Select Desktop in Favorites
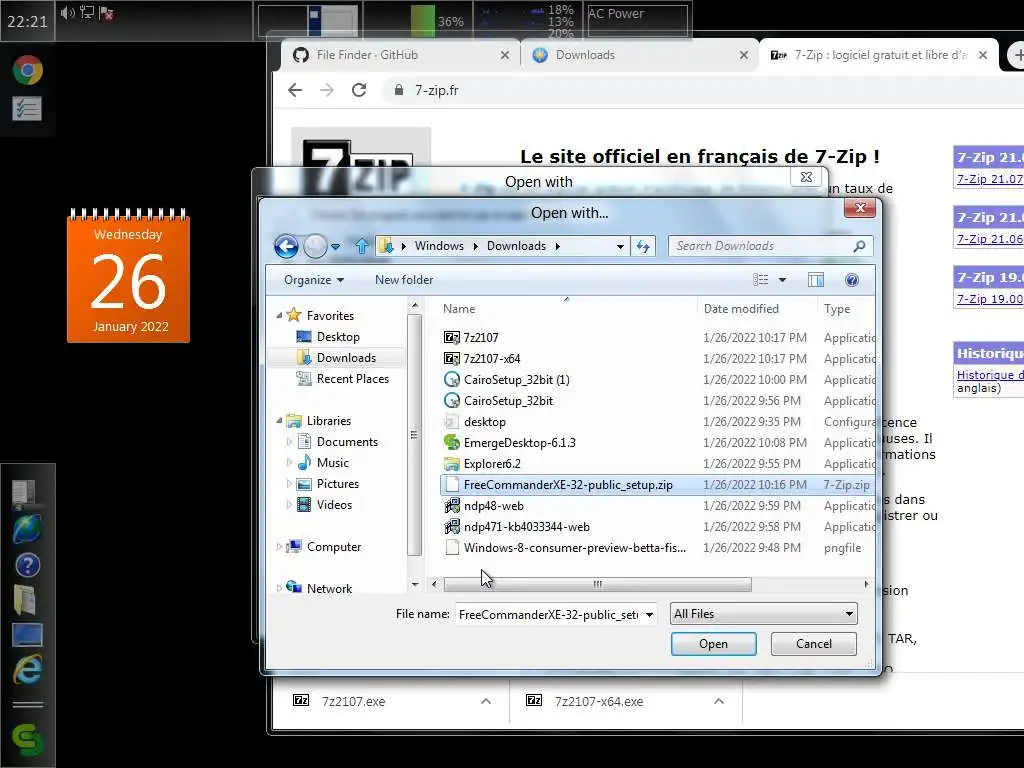The width and height of the screenshot is (1024, 768). click(x=338, y=337)
